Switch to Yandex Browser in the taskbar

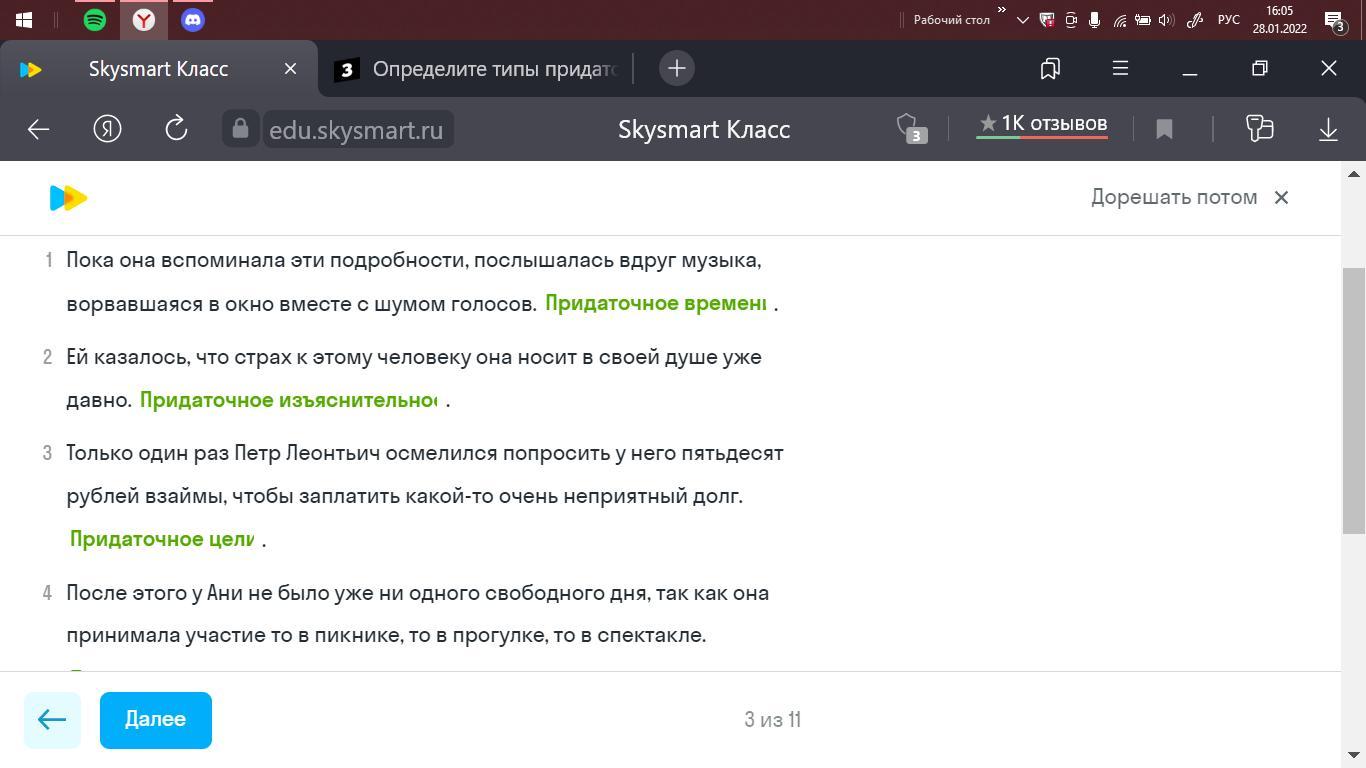[x=144, y=19]
